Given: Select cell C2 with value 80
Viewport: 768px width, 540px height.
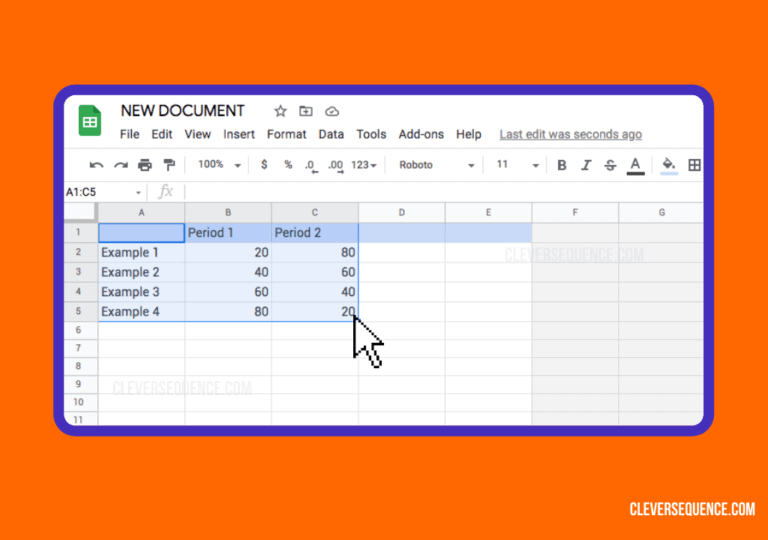Looking at the screenshot, I should (315, 252).
